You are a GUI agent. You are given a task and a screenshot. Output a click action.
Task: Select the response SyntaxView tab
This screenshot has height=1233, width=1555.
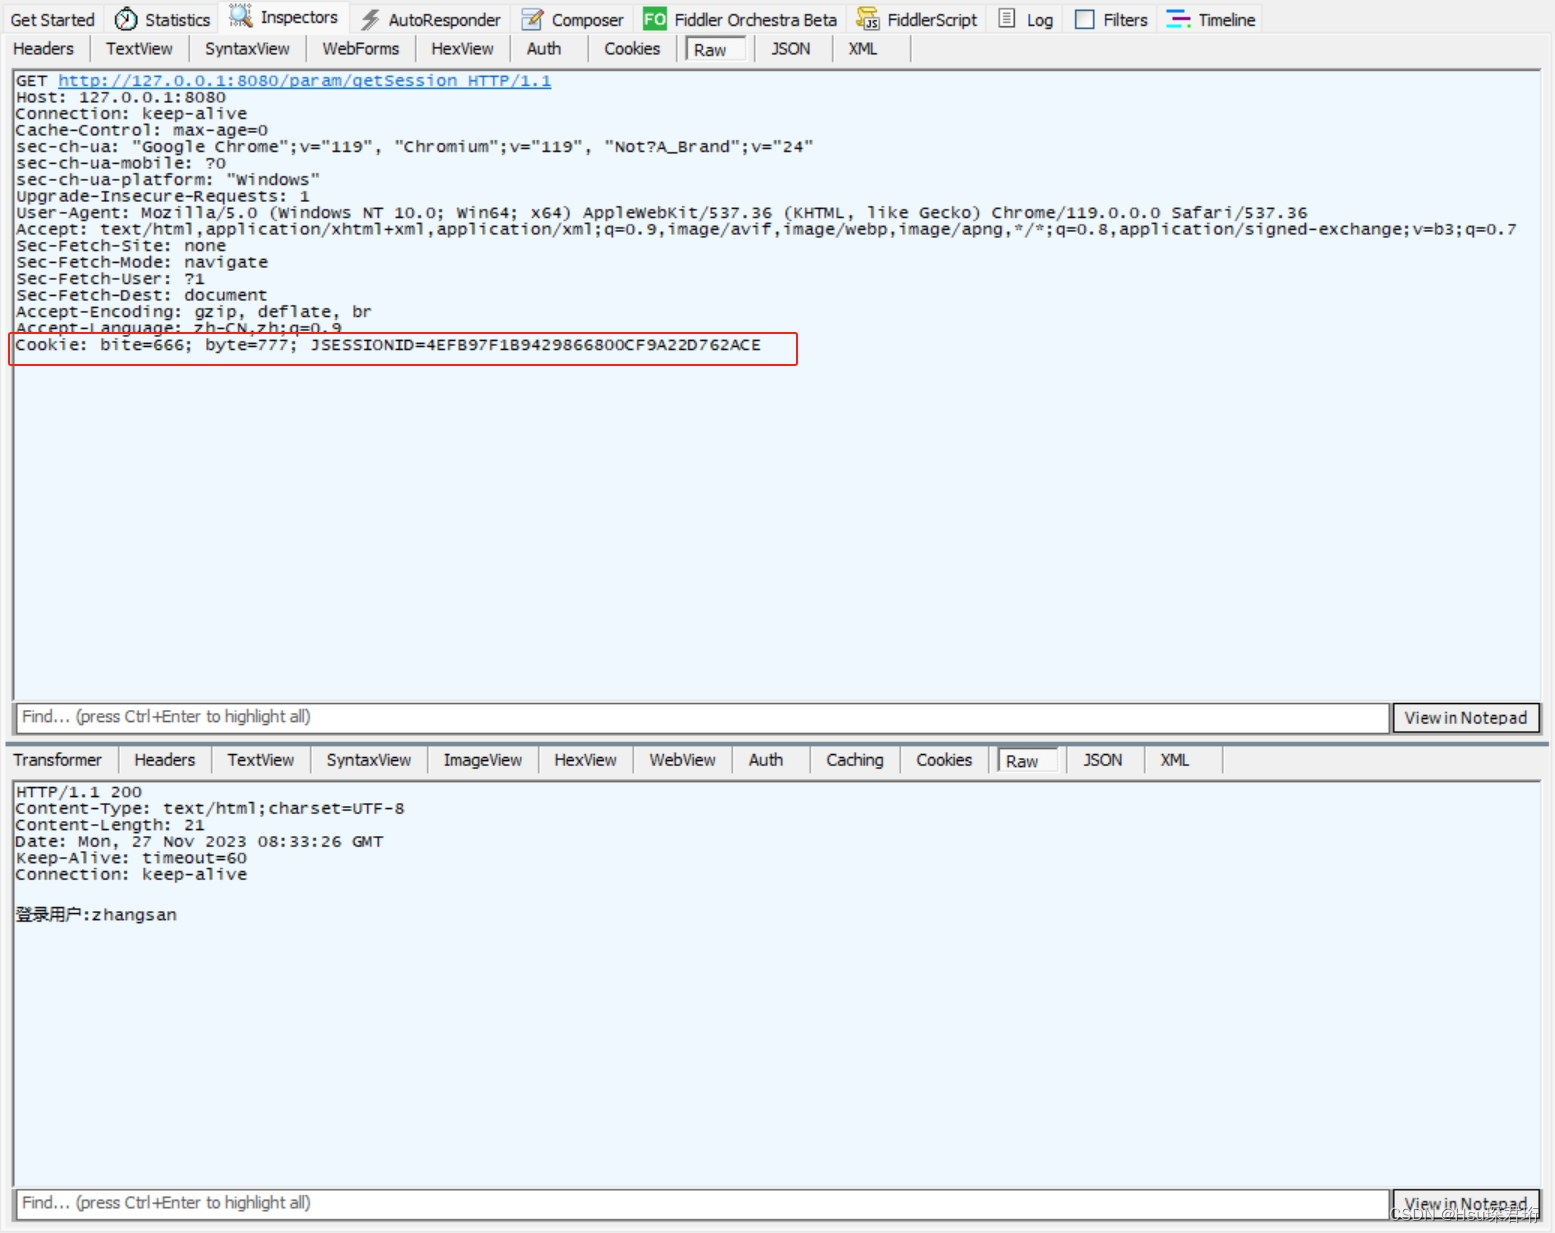coord(368,760)
